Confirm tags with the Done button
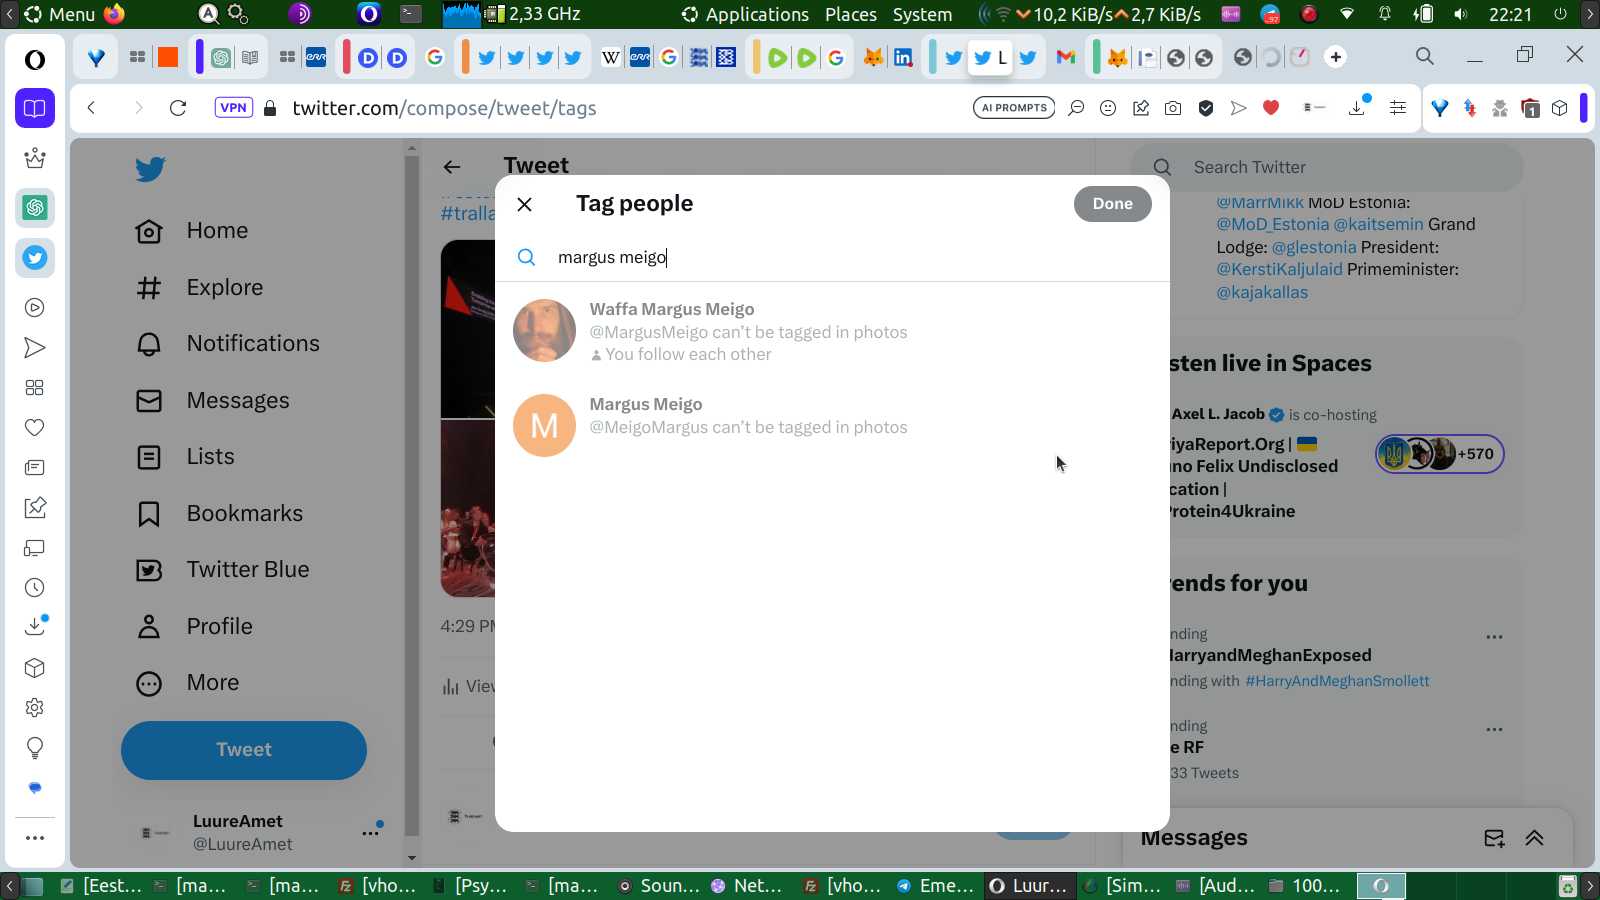Viewport: 1600px width, 900px height. click(x=1112, y=204)
